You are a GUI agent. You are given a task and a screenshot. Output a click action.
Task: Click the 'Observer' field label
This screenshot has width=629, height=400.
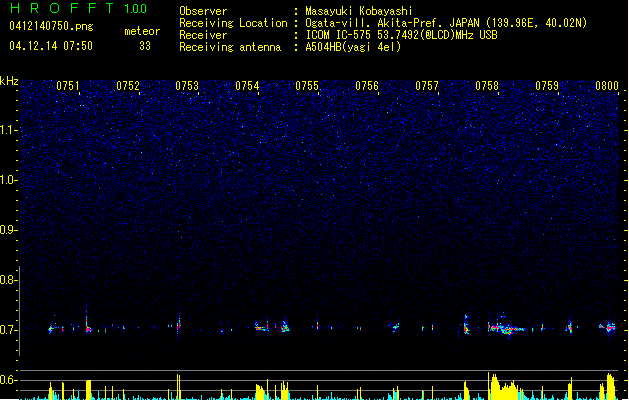pos(203,11)
